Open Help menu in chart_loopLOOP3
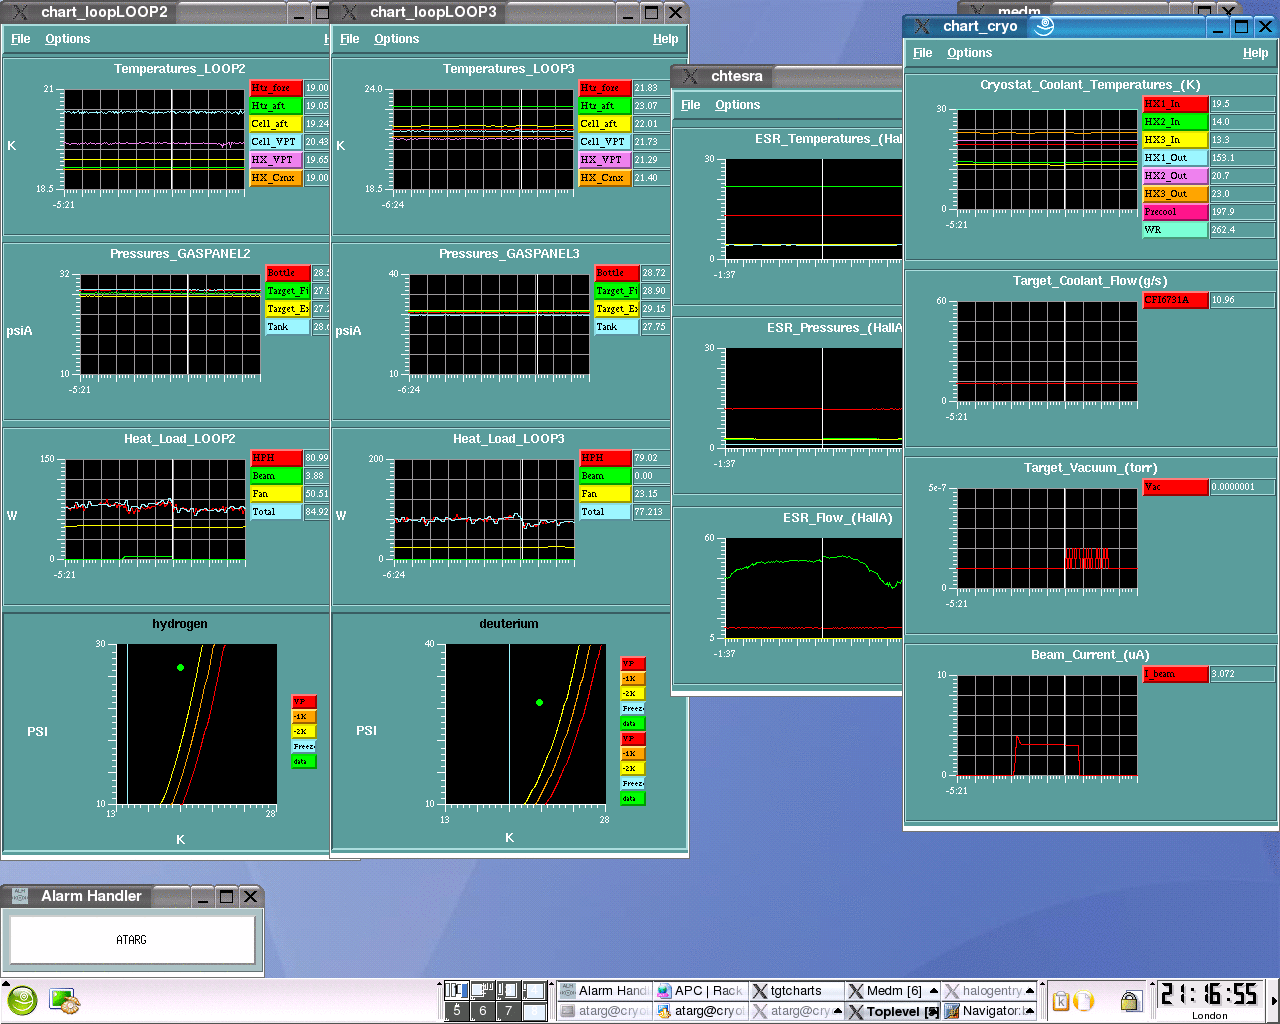This screenshot has width=1280, height=1024. coord(666,39)
